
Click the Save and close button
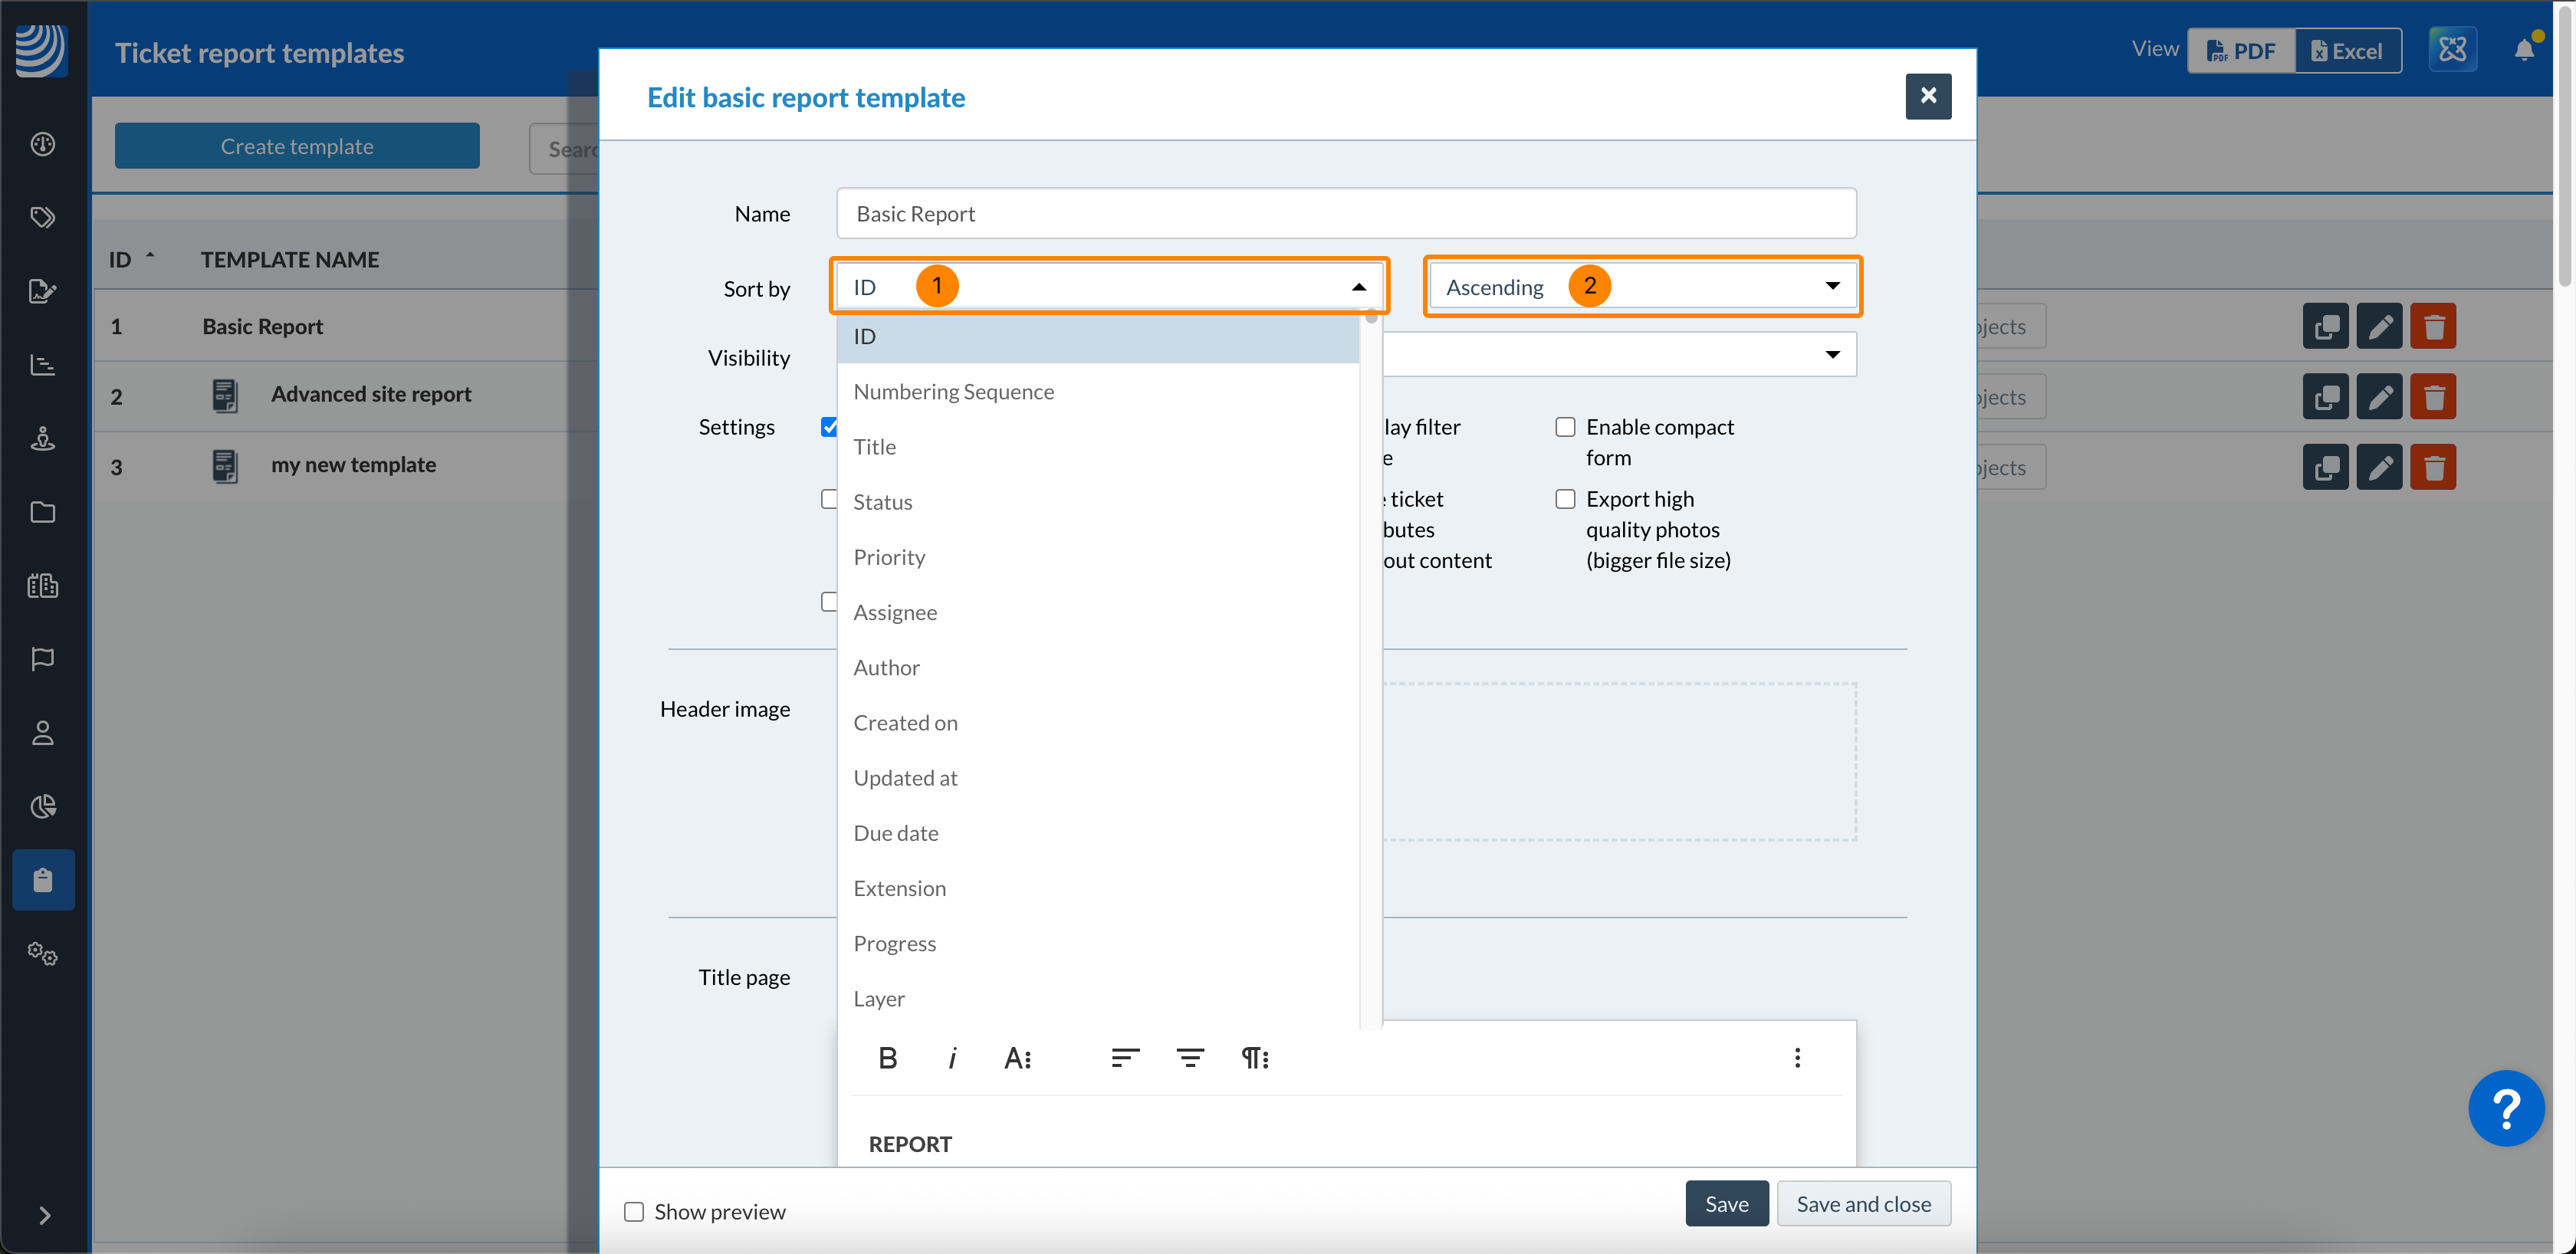1862,1203
